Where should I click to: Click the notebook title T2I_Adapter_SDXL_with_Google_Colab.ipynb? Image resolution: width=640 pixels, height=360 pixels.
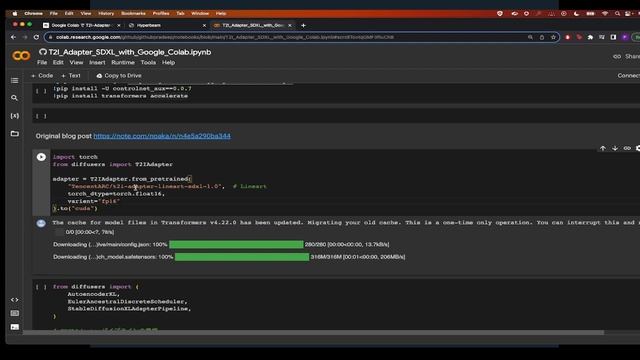tap(130, 52)
